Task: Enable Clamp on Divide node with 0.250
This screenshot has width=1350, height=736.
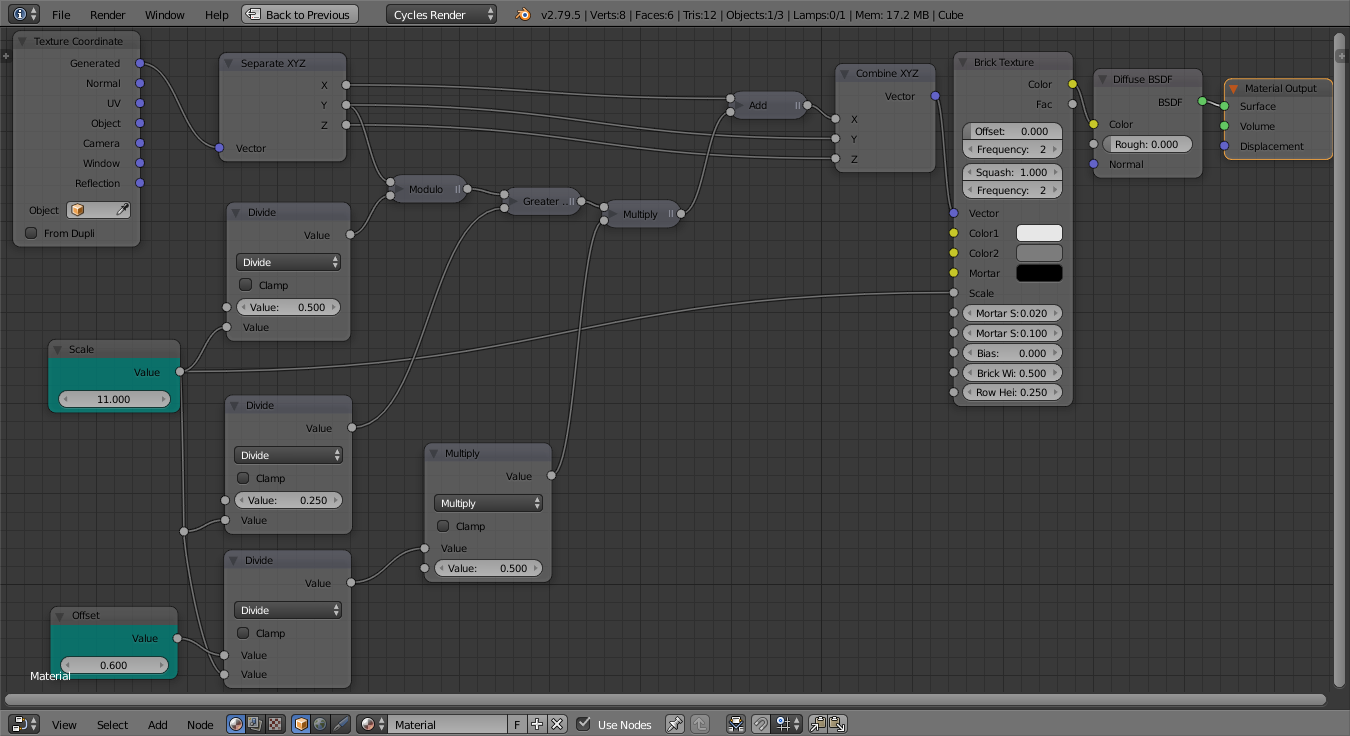Action: tap(243, 478)
